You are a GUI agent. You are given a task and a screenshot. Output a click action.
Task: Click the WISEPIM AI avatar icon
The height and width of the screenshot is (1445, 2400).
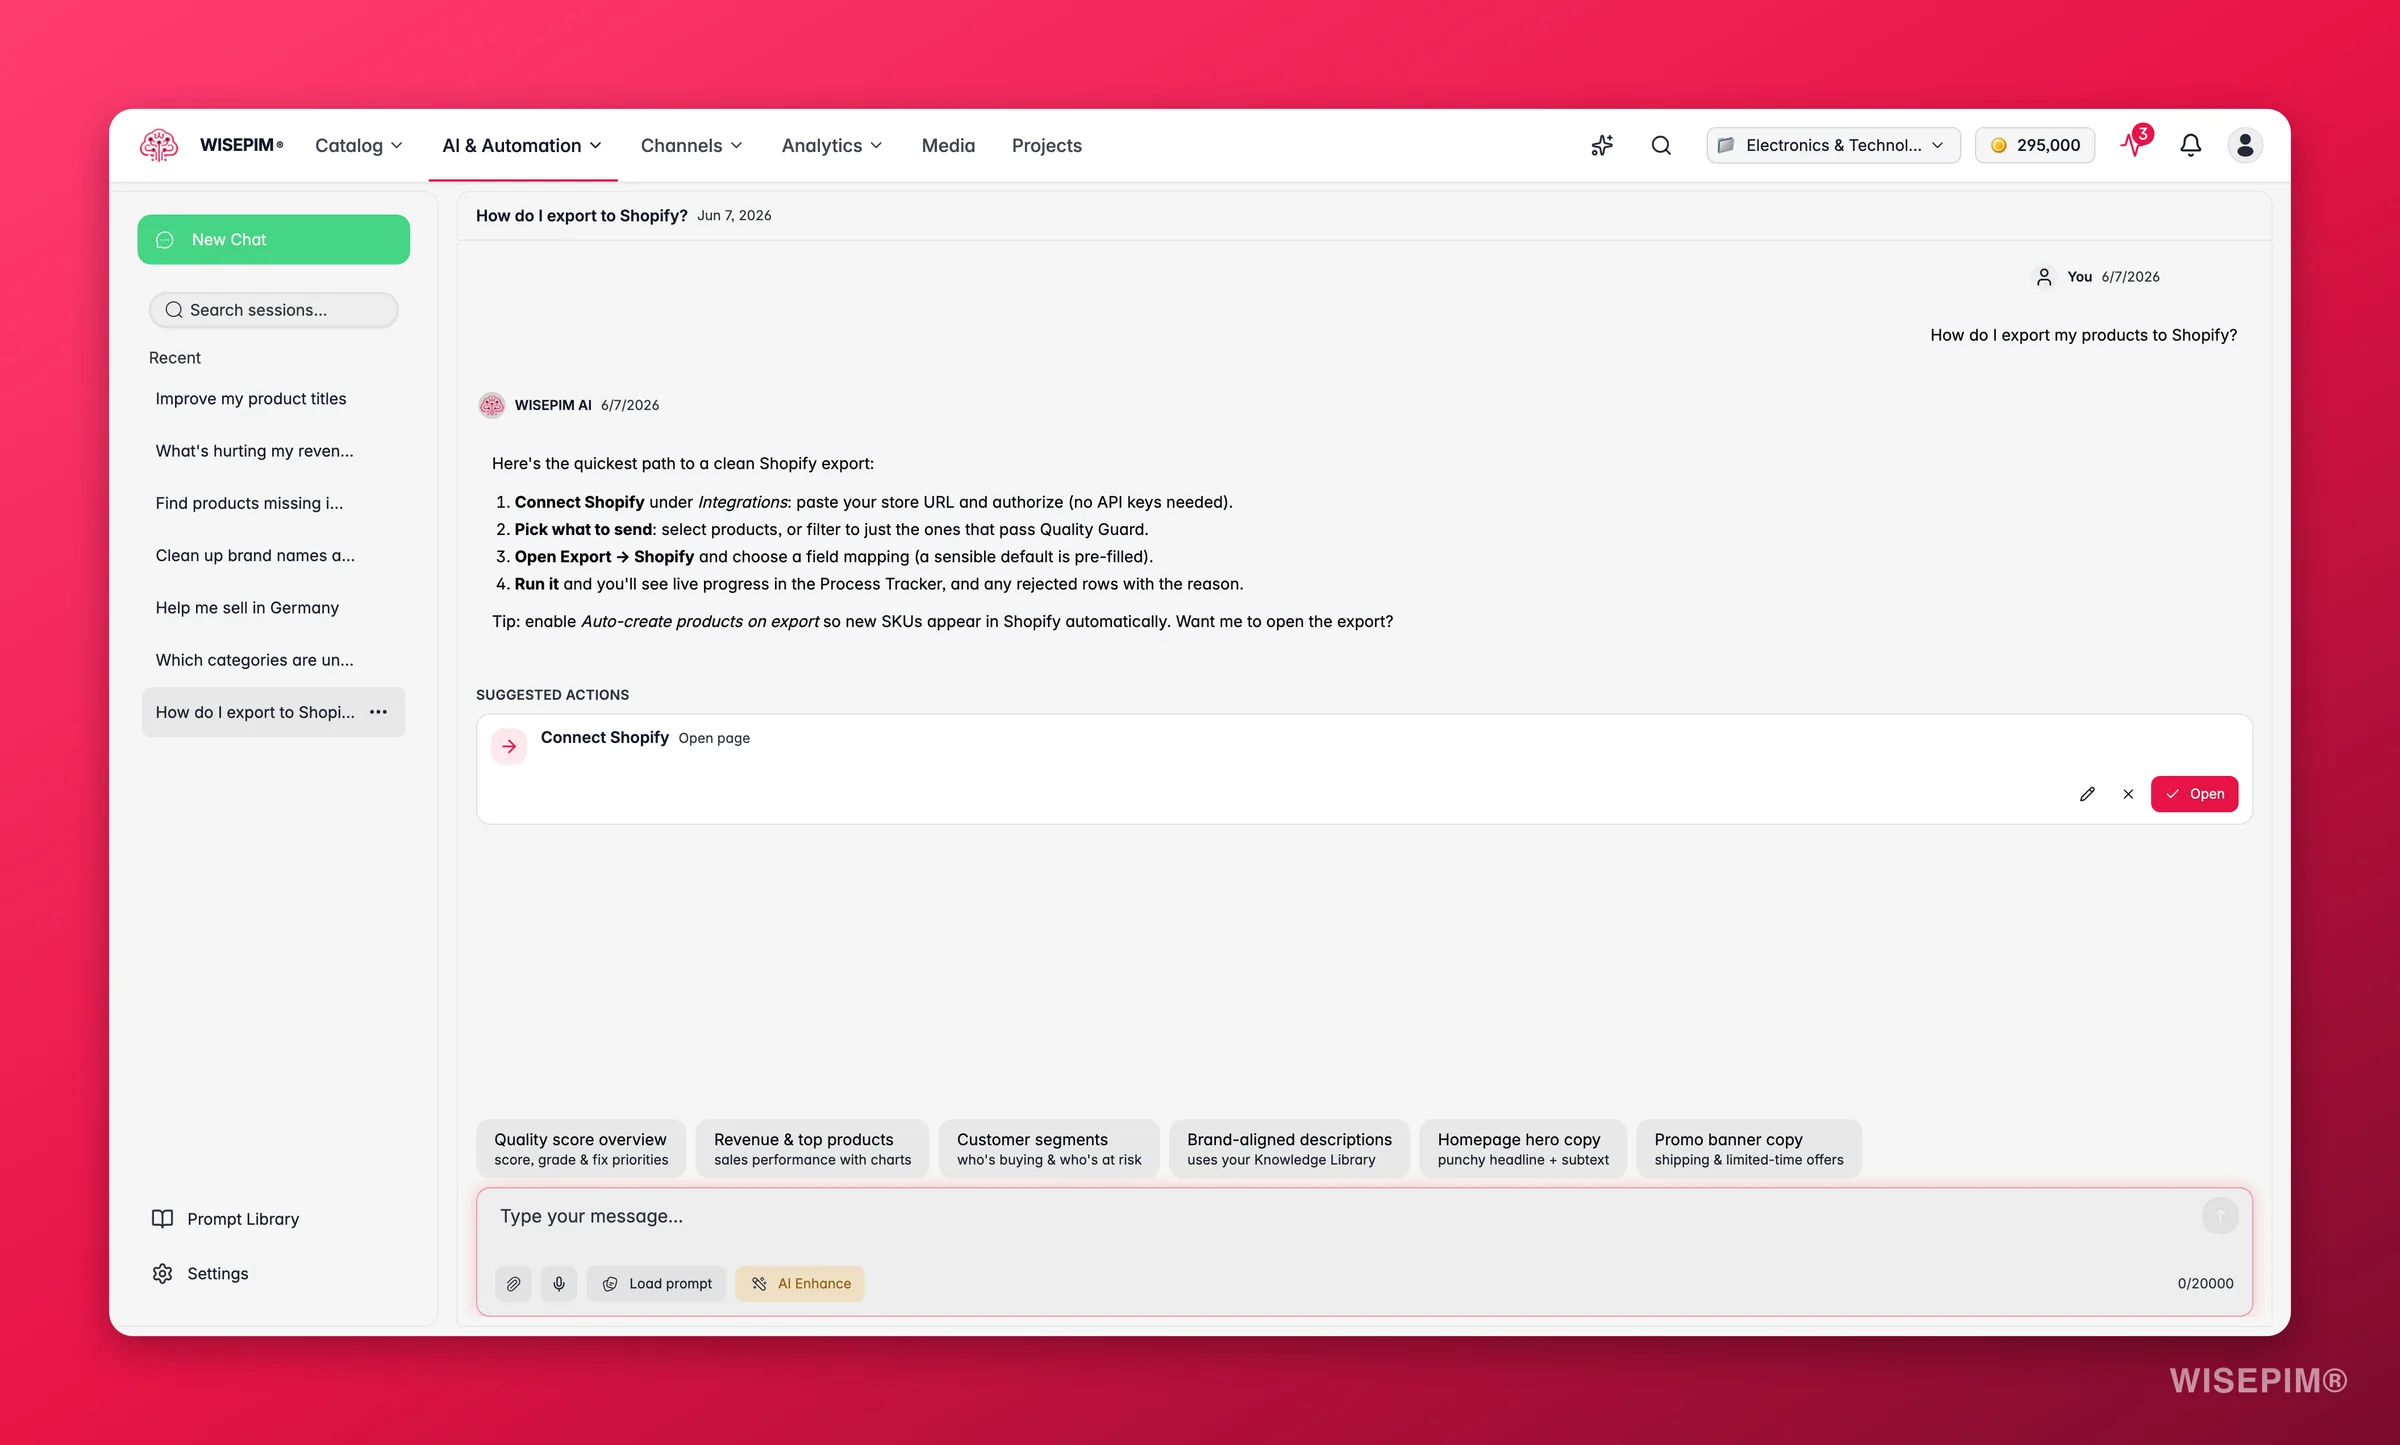coord(491,405)
